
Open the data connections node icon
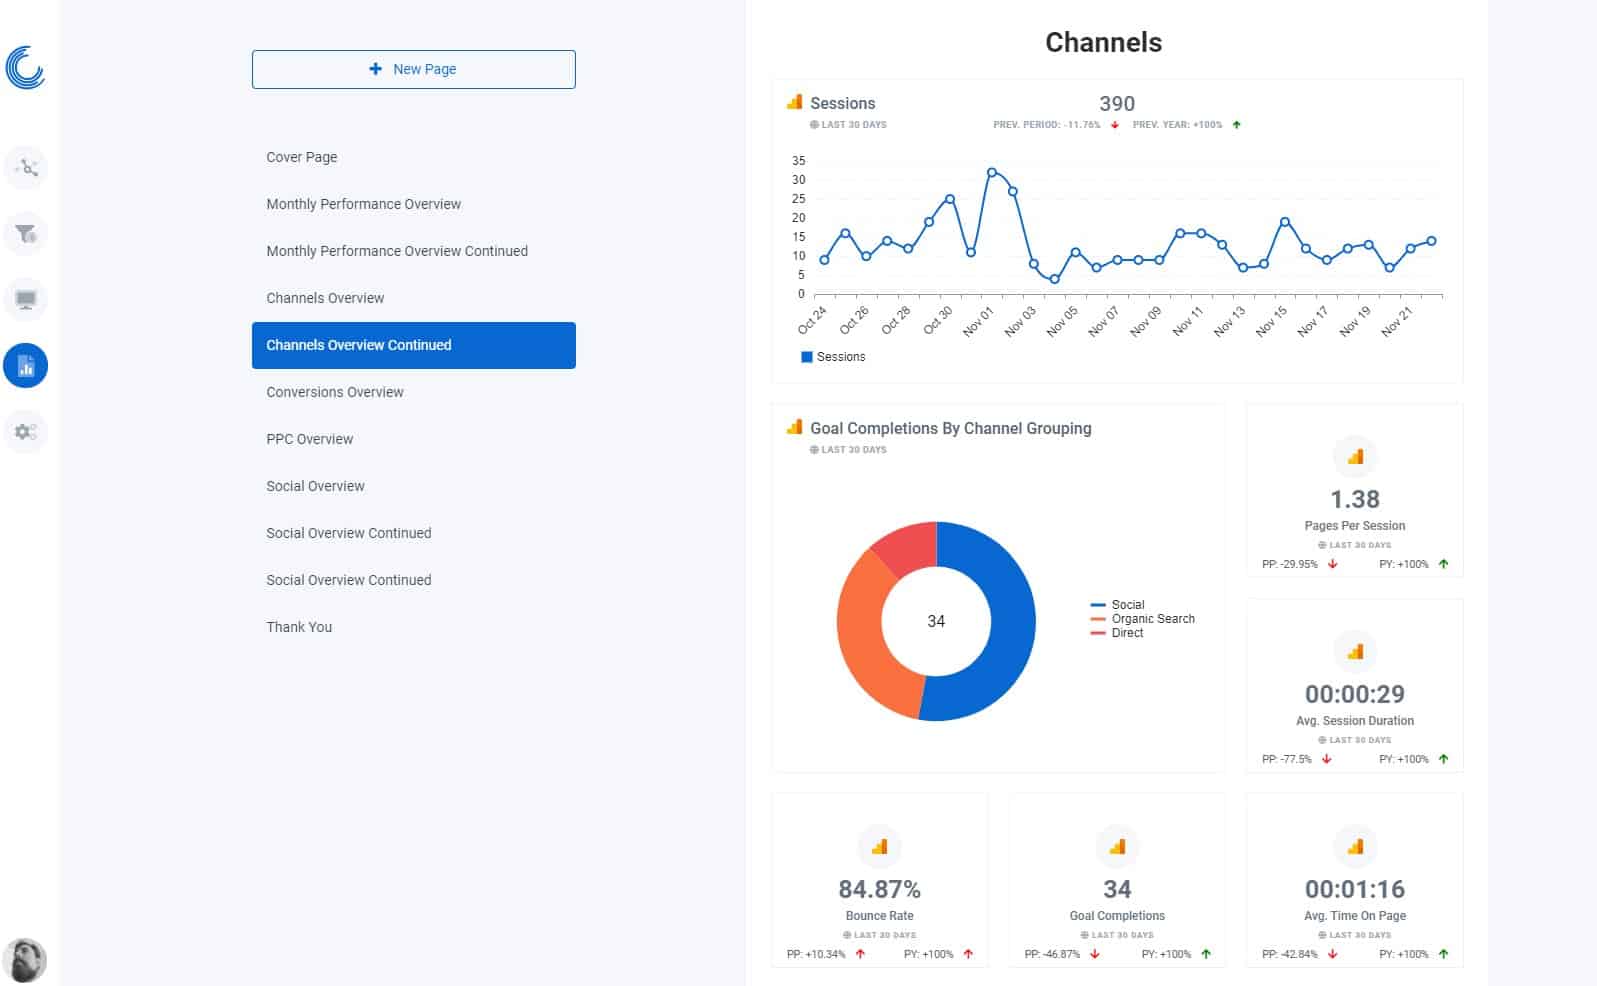pos(26,168)
